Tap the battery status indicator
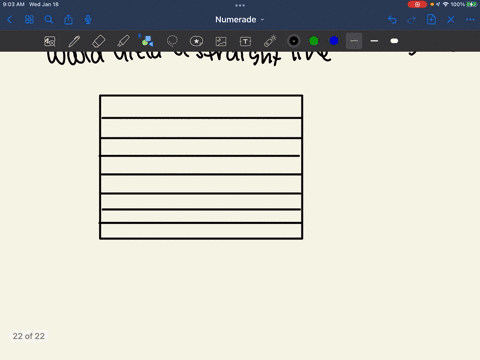This screenshot has height=360, width=480. coord(472,4)
